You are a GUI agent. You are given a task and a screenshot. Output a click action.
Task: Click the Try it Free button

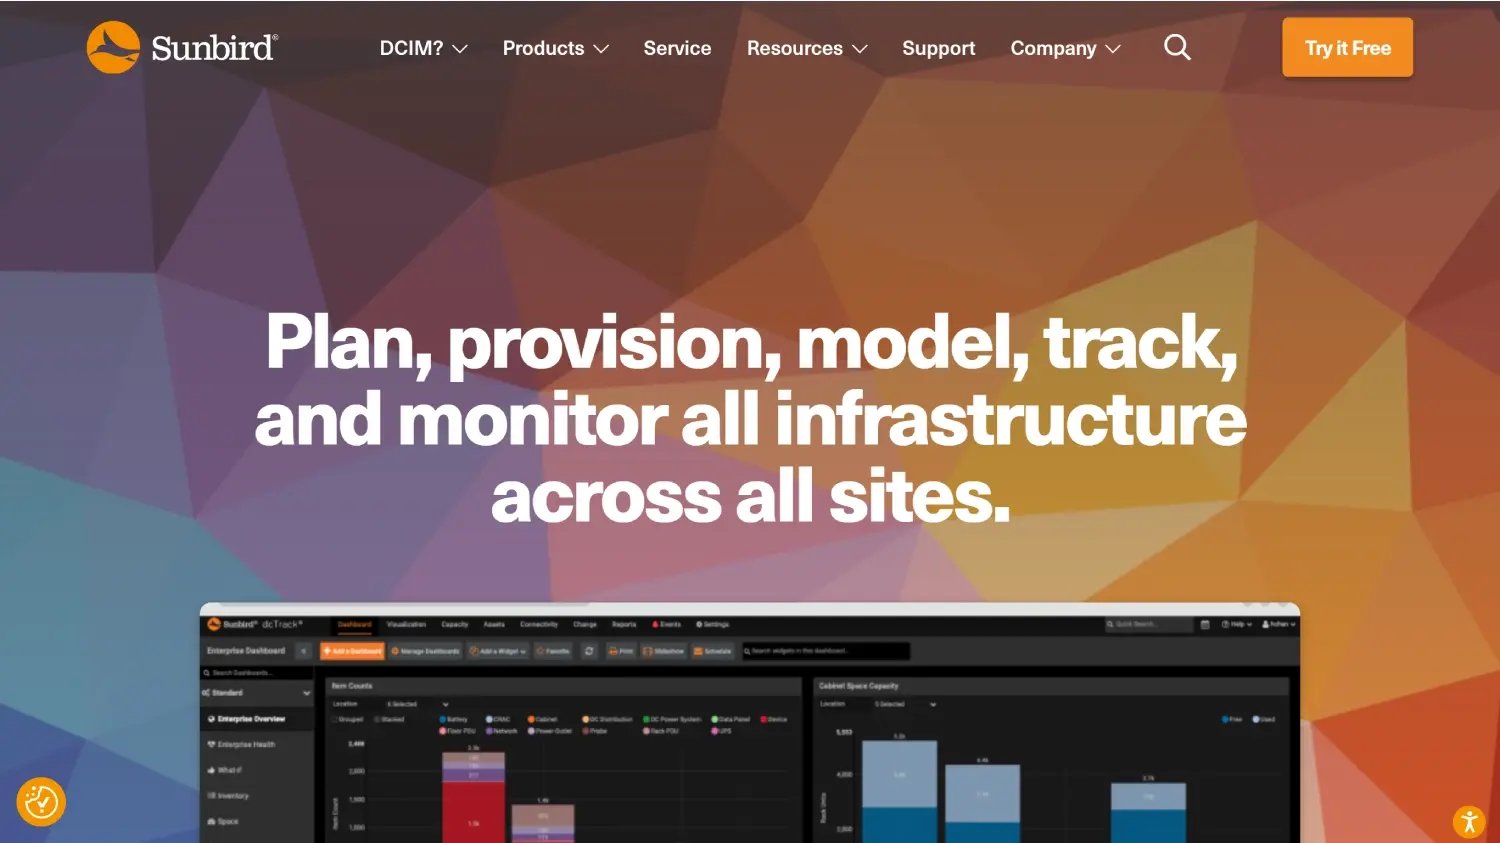tap(1347, 47)
